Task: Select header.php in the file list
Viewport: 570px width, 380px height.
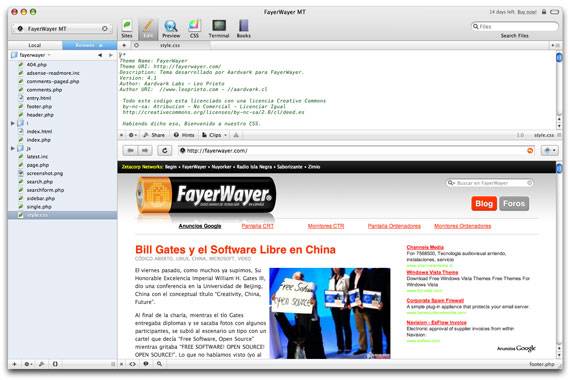Action: click(40, 115)
